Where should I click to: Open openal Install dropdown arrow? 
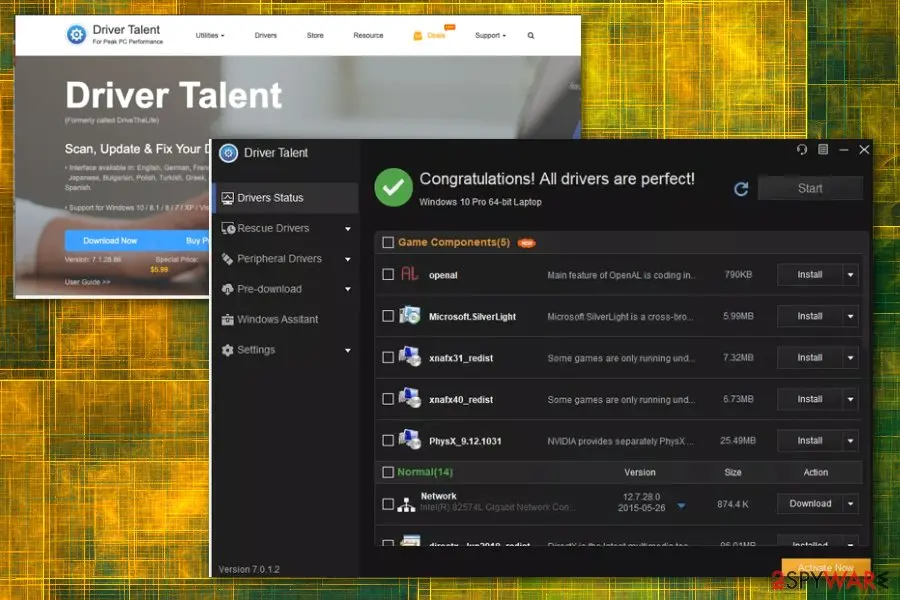coord(851,275)
